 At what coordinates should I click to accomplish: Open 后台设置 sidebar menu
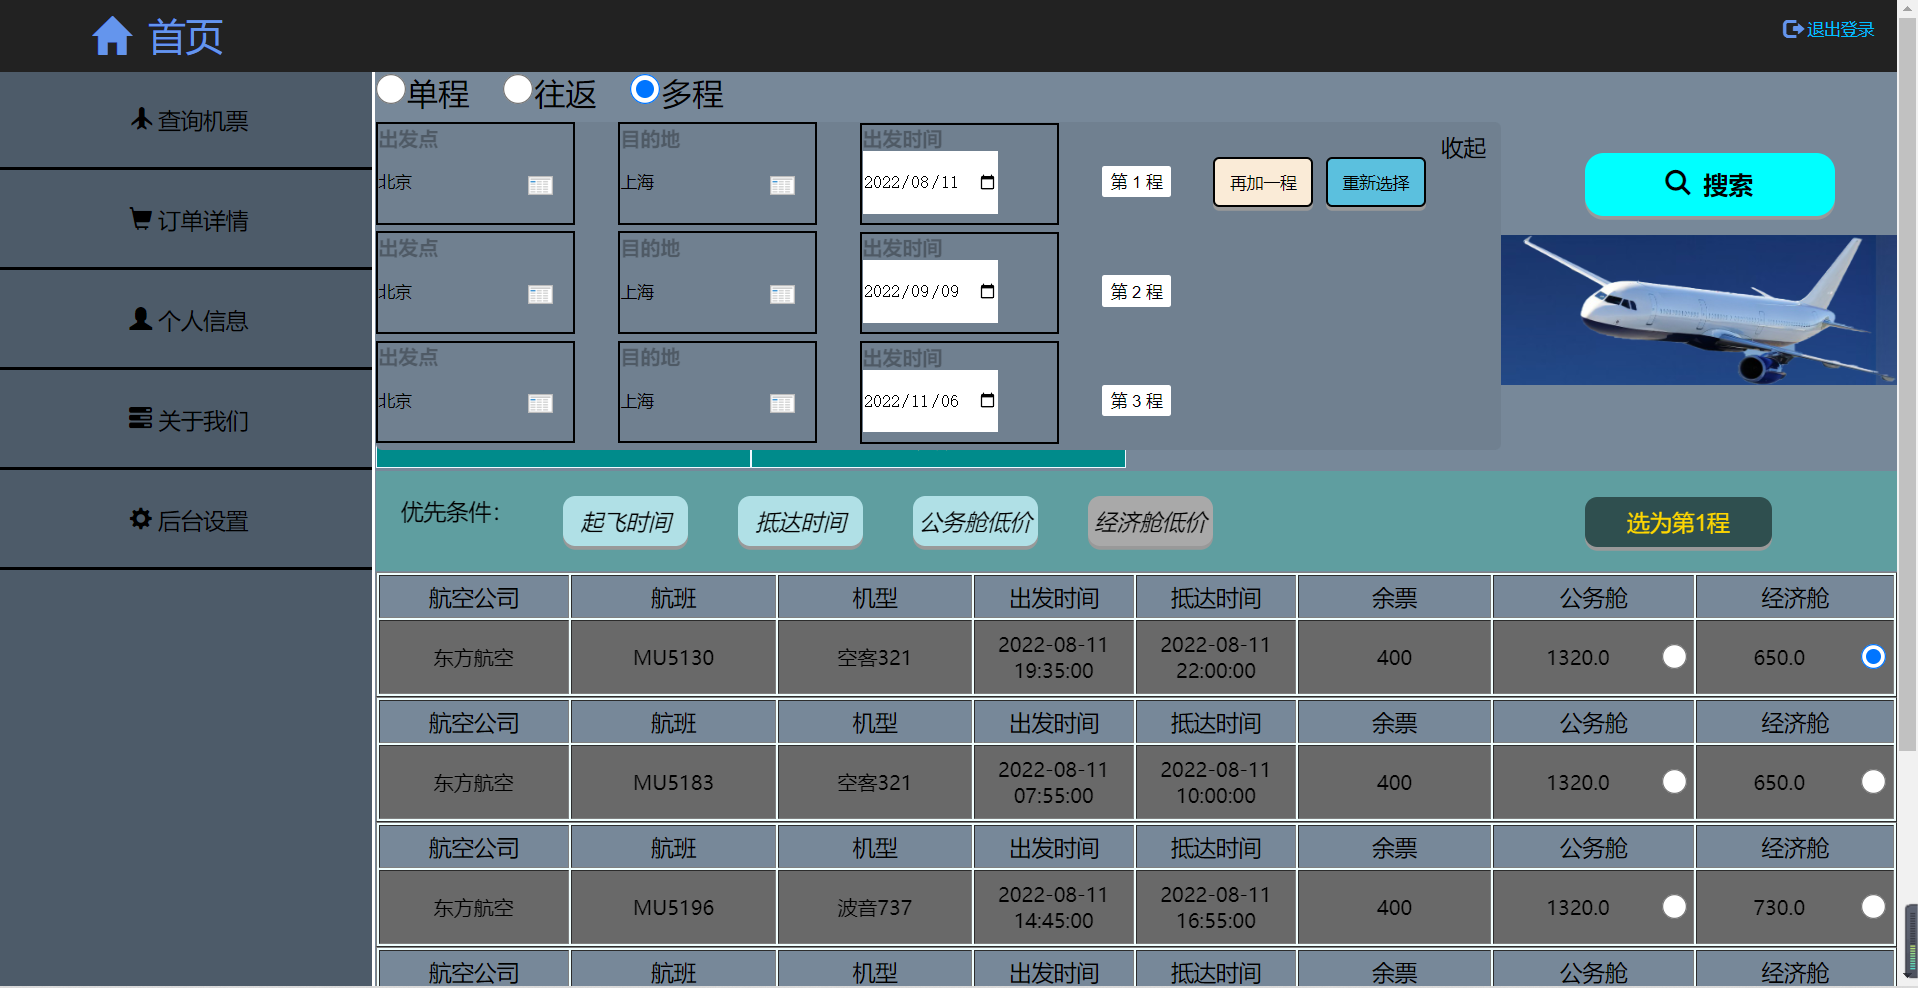[x=186, y=520]
